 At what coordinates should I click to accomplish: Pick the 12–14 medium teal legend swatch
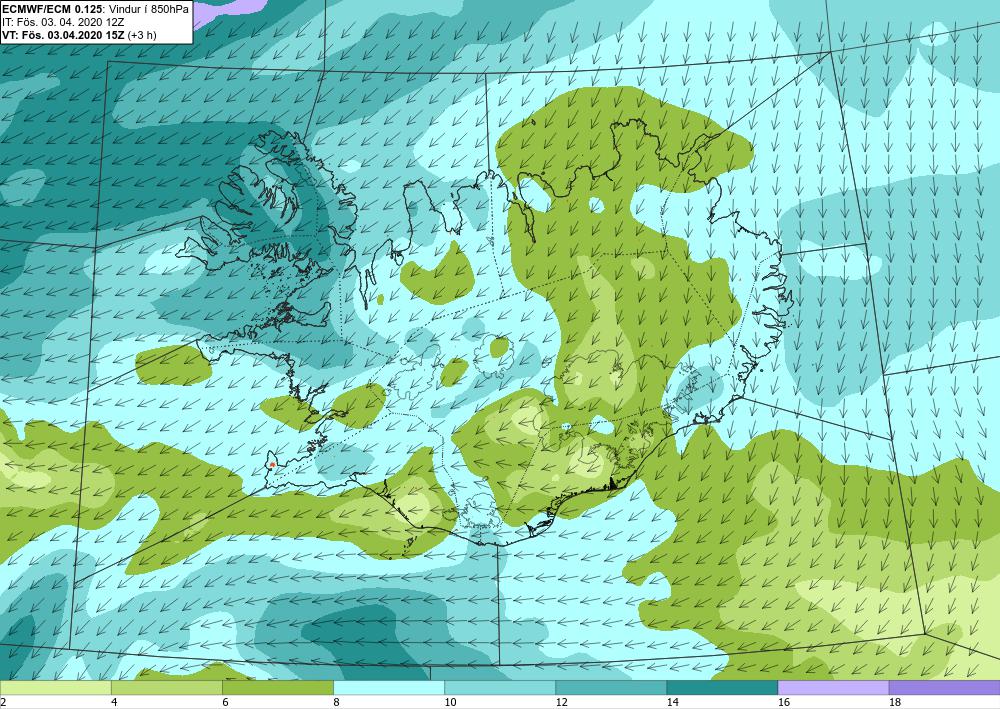point(611,687)
